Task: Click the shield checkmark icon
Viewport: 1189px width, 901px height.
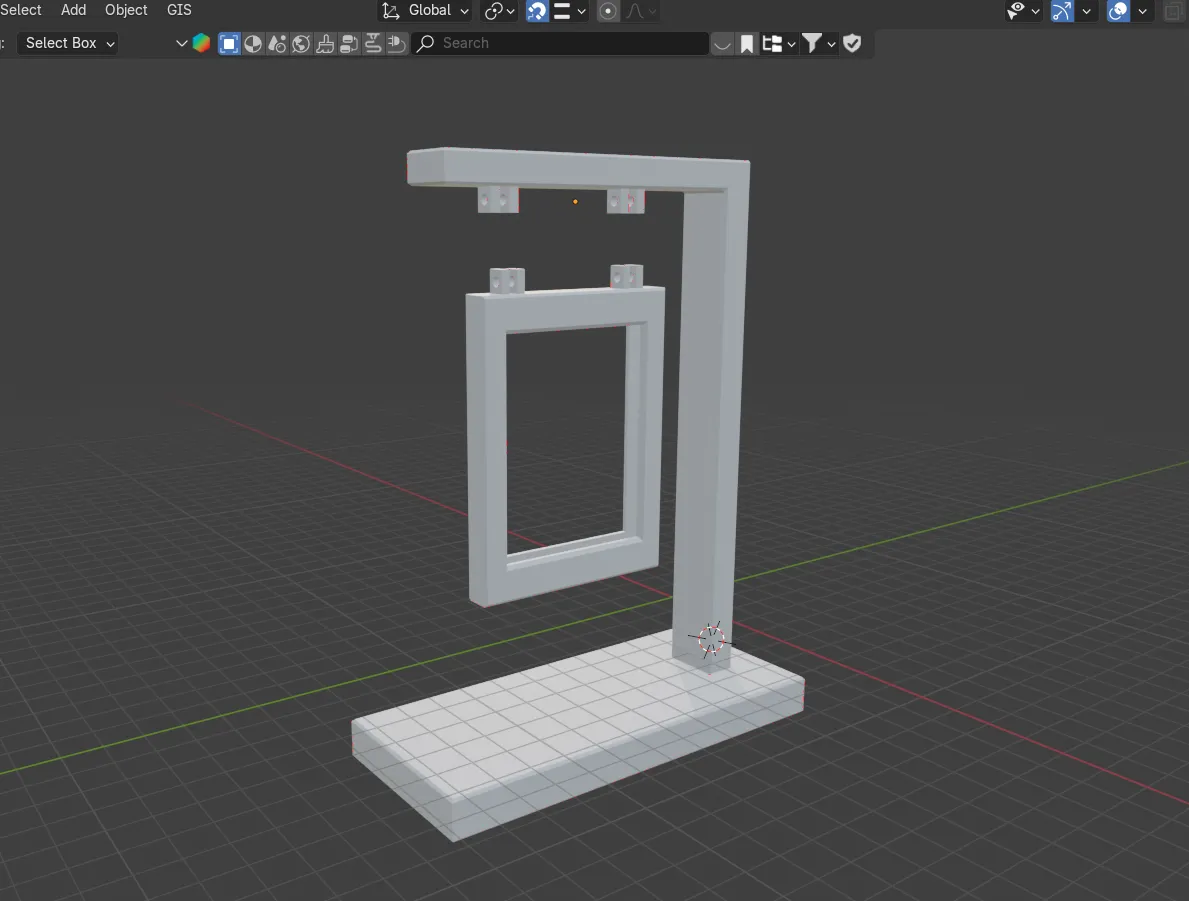Action: [852, 43]
